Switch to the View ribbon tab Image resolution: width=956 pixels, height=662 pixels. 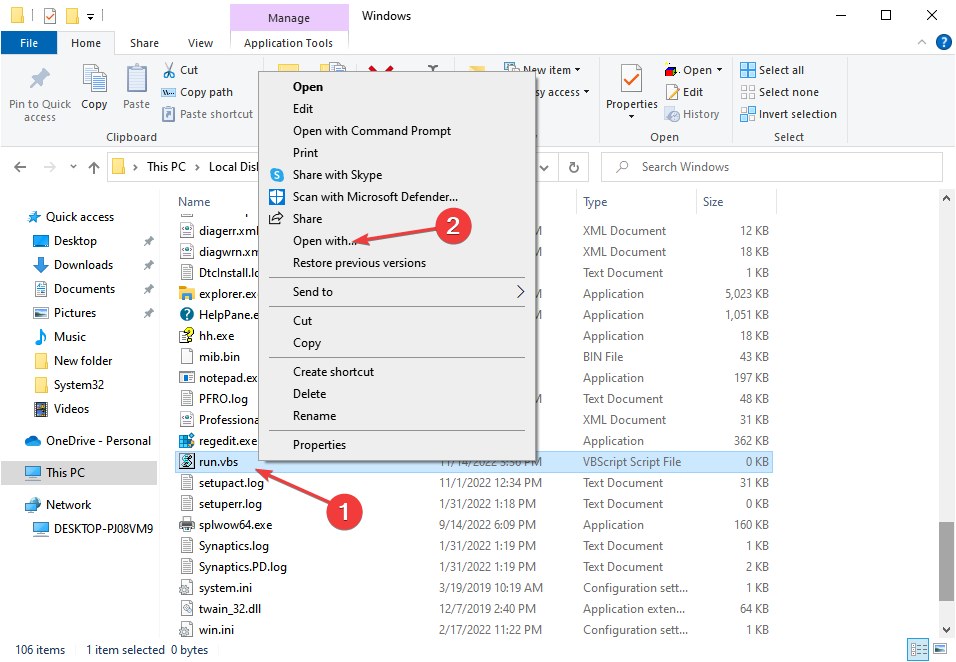[200, 43]
